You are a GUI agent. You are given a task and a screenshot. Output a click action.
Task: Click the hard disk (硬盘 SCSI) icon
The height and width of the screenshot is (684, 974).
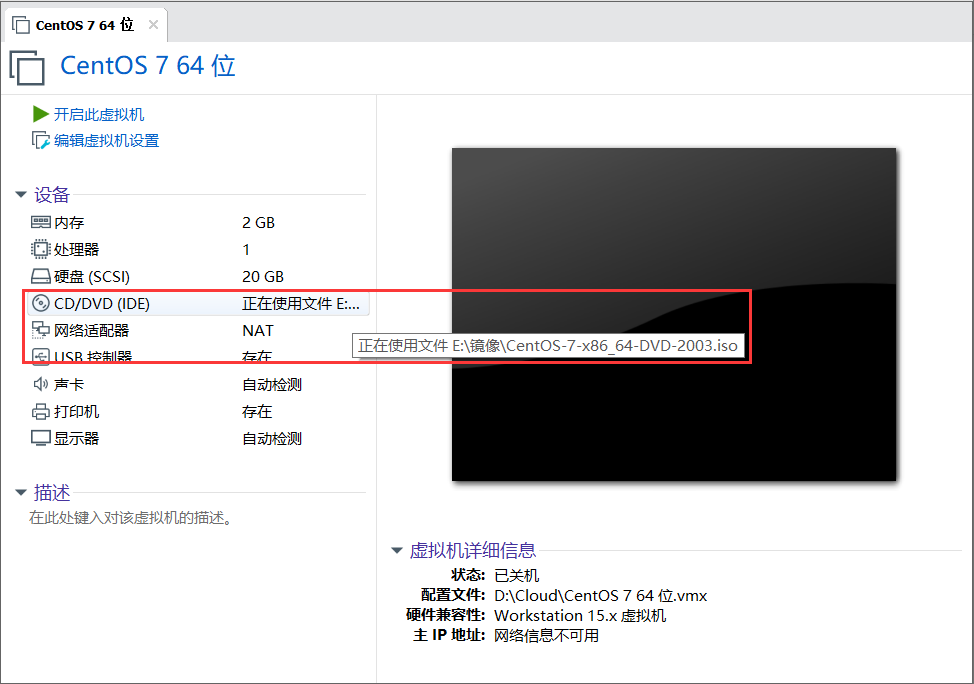(40, 276)
